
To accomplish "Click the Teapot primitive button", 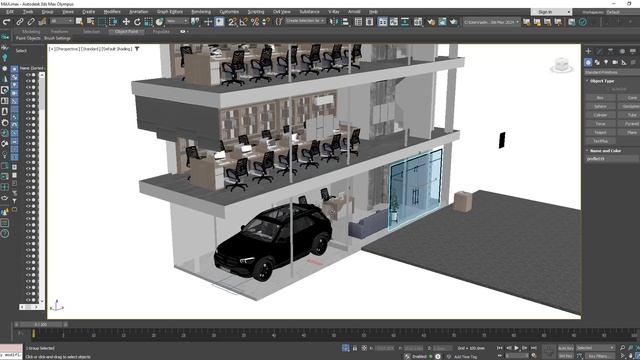I will click(x=600, y=132).
